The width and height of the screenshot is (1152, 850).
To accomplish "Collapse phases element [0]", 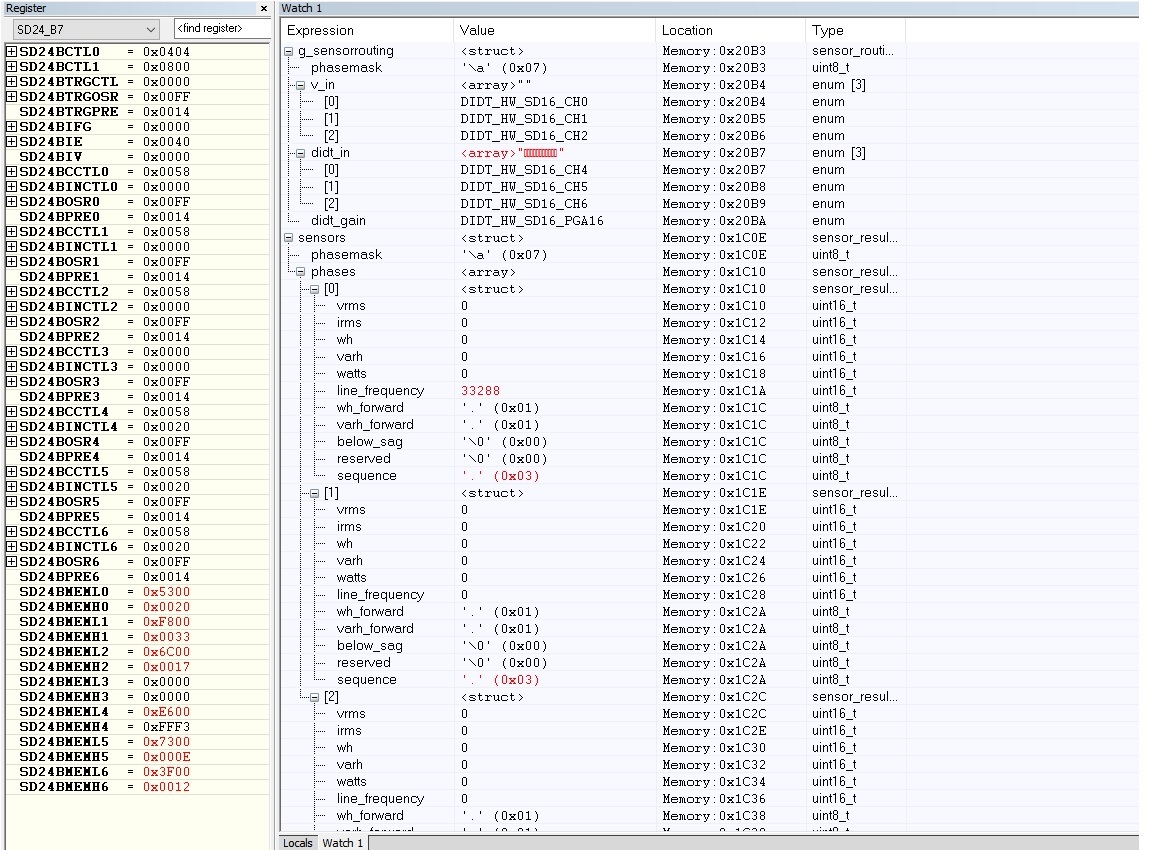I will click(314, 289).
